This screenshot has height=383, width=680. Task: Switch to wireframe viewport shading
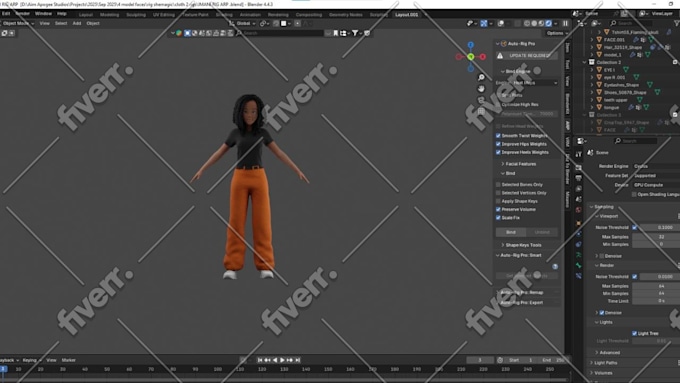(x=527, y=23)
